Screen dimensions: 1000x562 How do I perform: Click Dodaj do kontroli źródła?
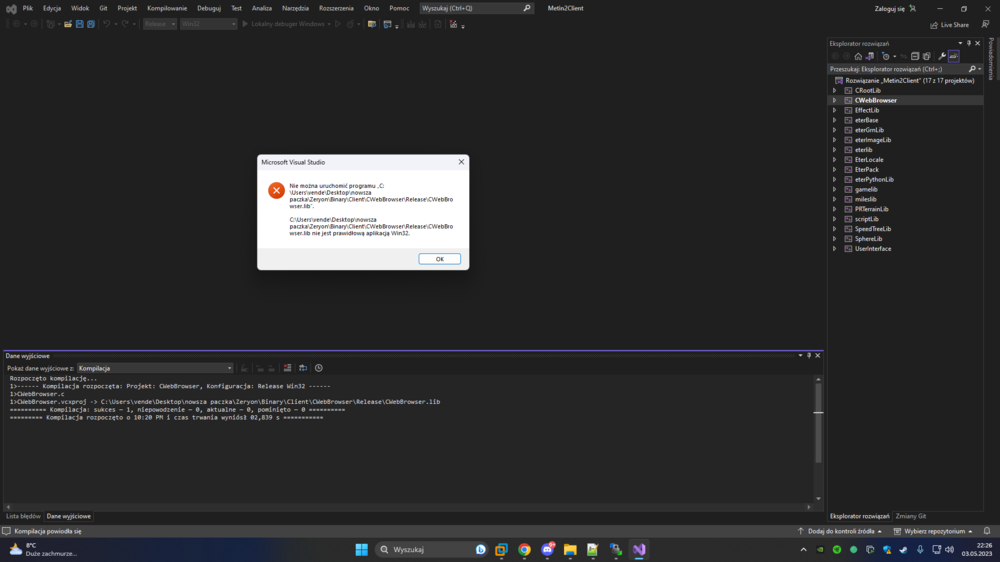pos(840,531)
